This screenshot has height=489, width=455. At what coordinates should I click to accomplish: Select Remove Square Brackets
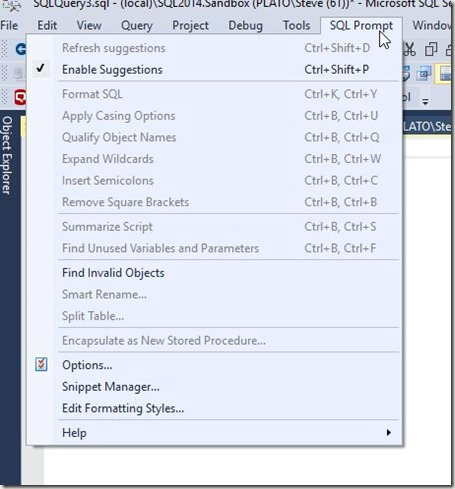(214, 202)
